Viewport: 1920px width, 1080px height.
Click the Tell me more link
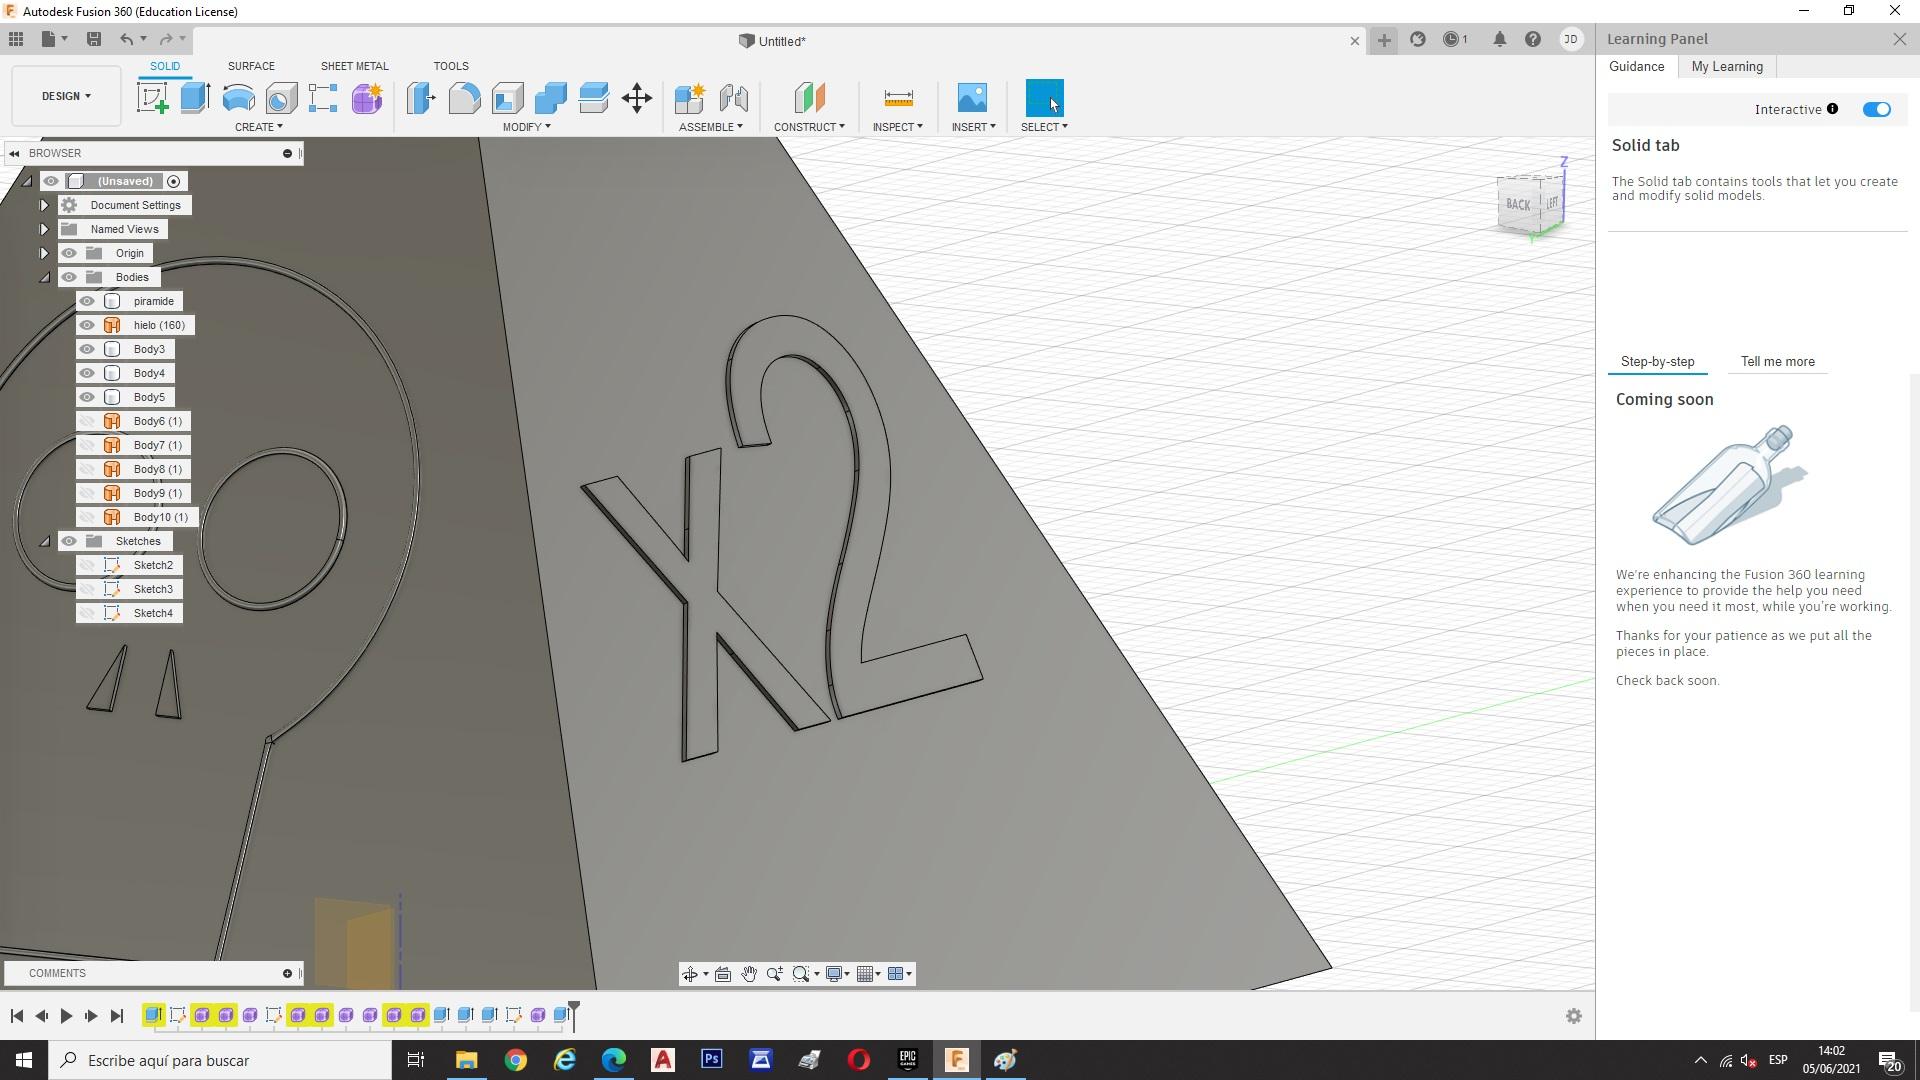pos(1777,362)
